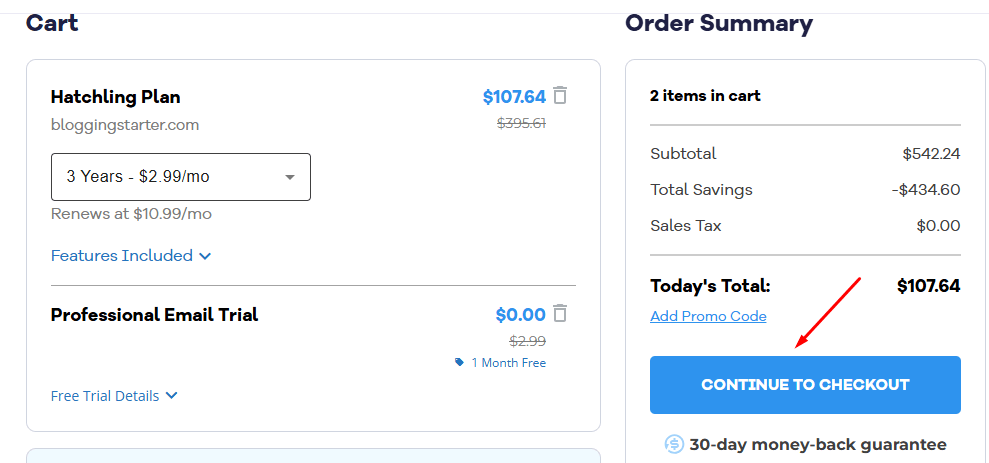Click the Total Savings value
The image size is (989, 463).
point(926,190)
